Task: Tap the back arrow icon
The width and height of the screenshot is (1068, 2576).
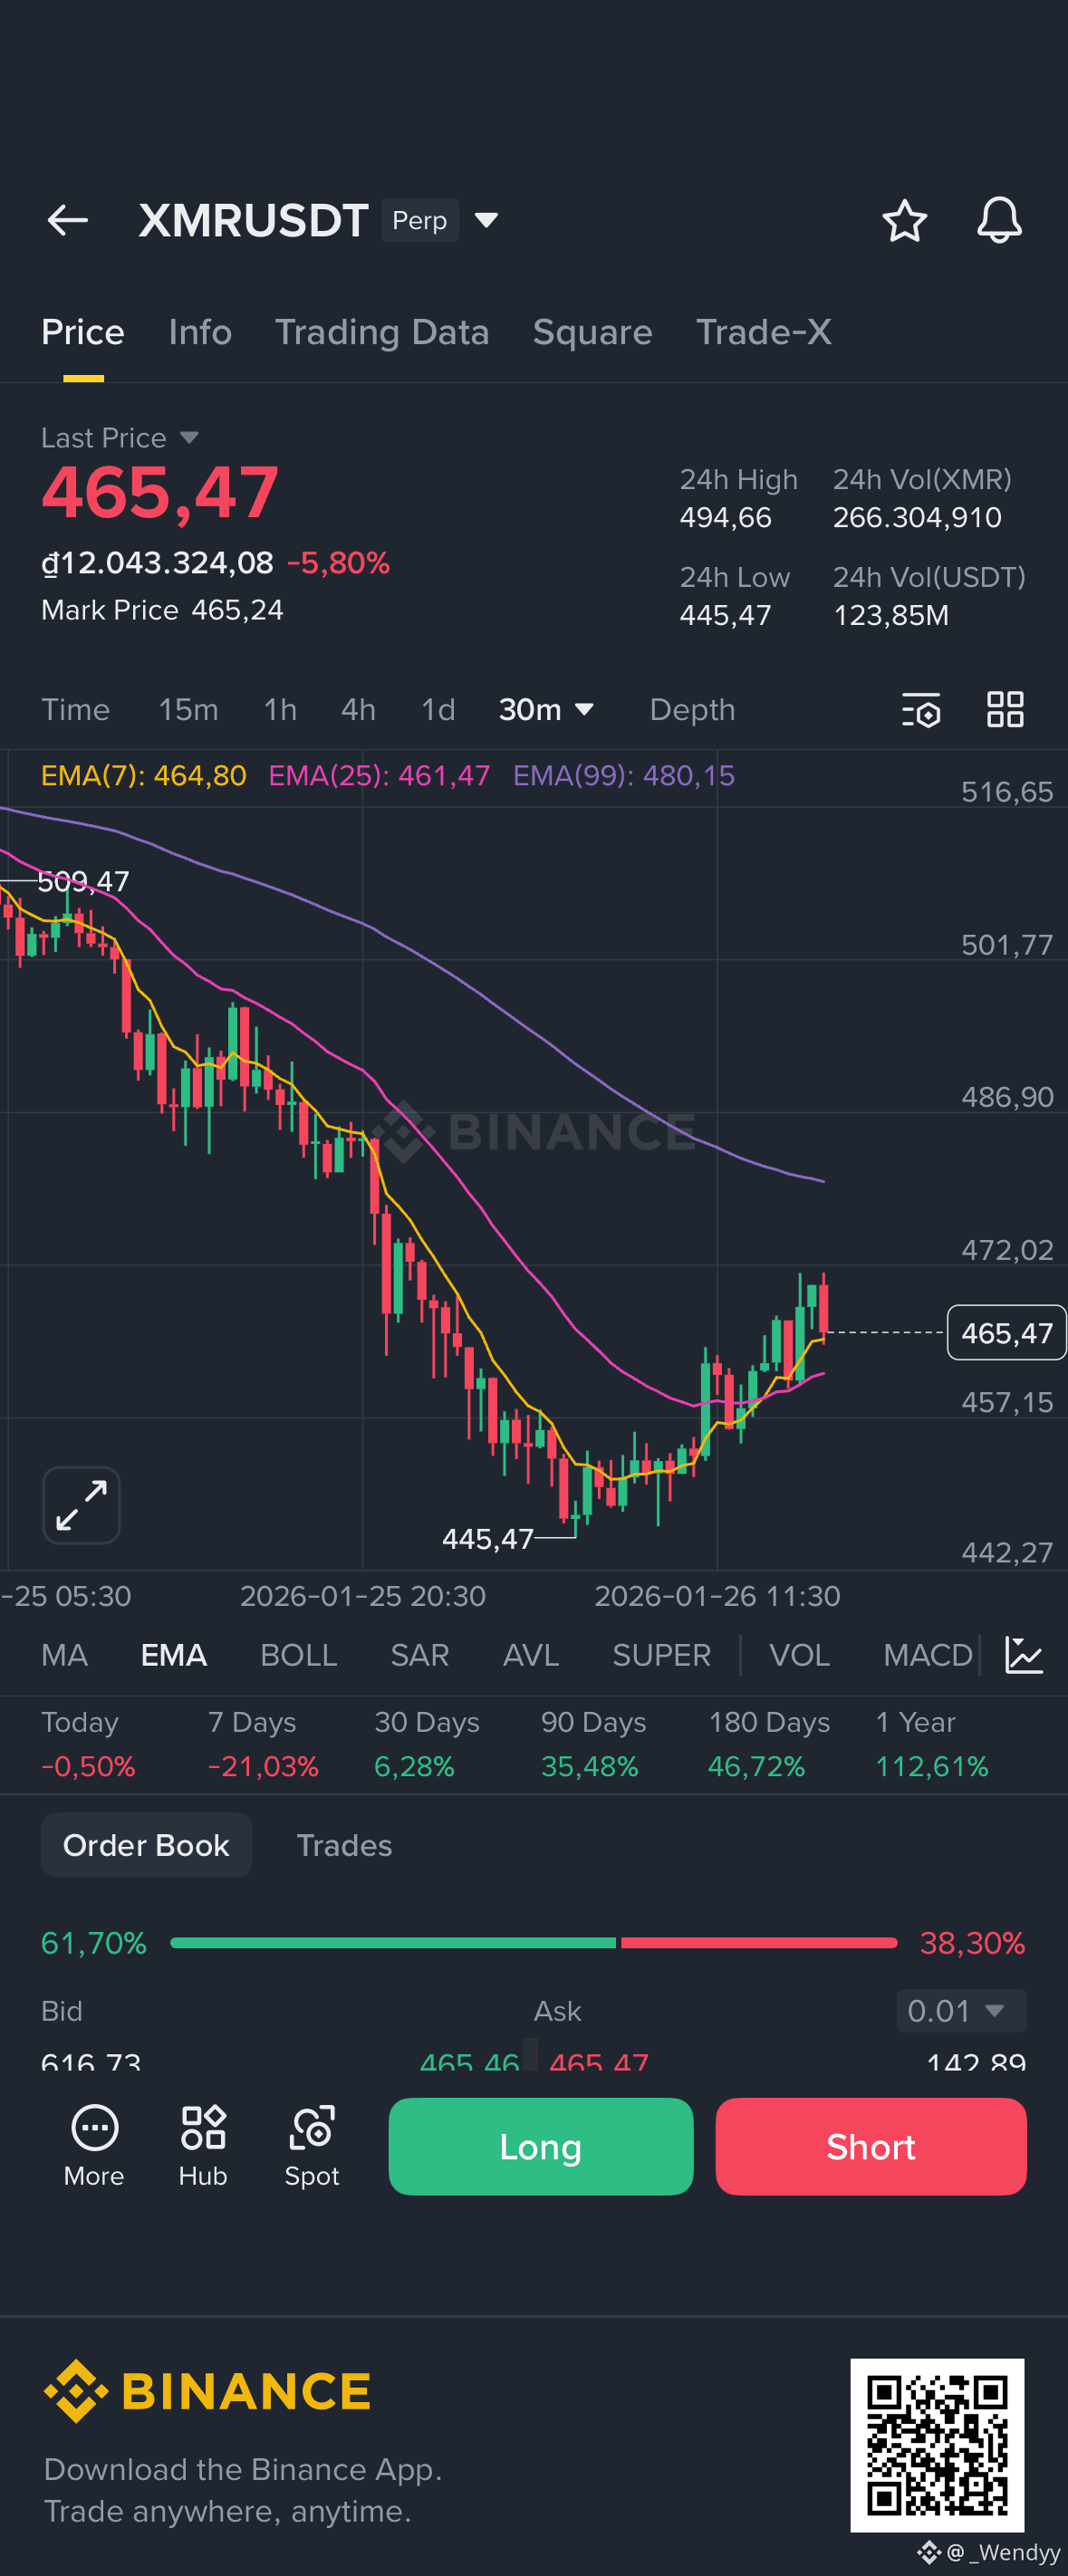Action: 68,220
